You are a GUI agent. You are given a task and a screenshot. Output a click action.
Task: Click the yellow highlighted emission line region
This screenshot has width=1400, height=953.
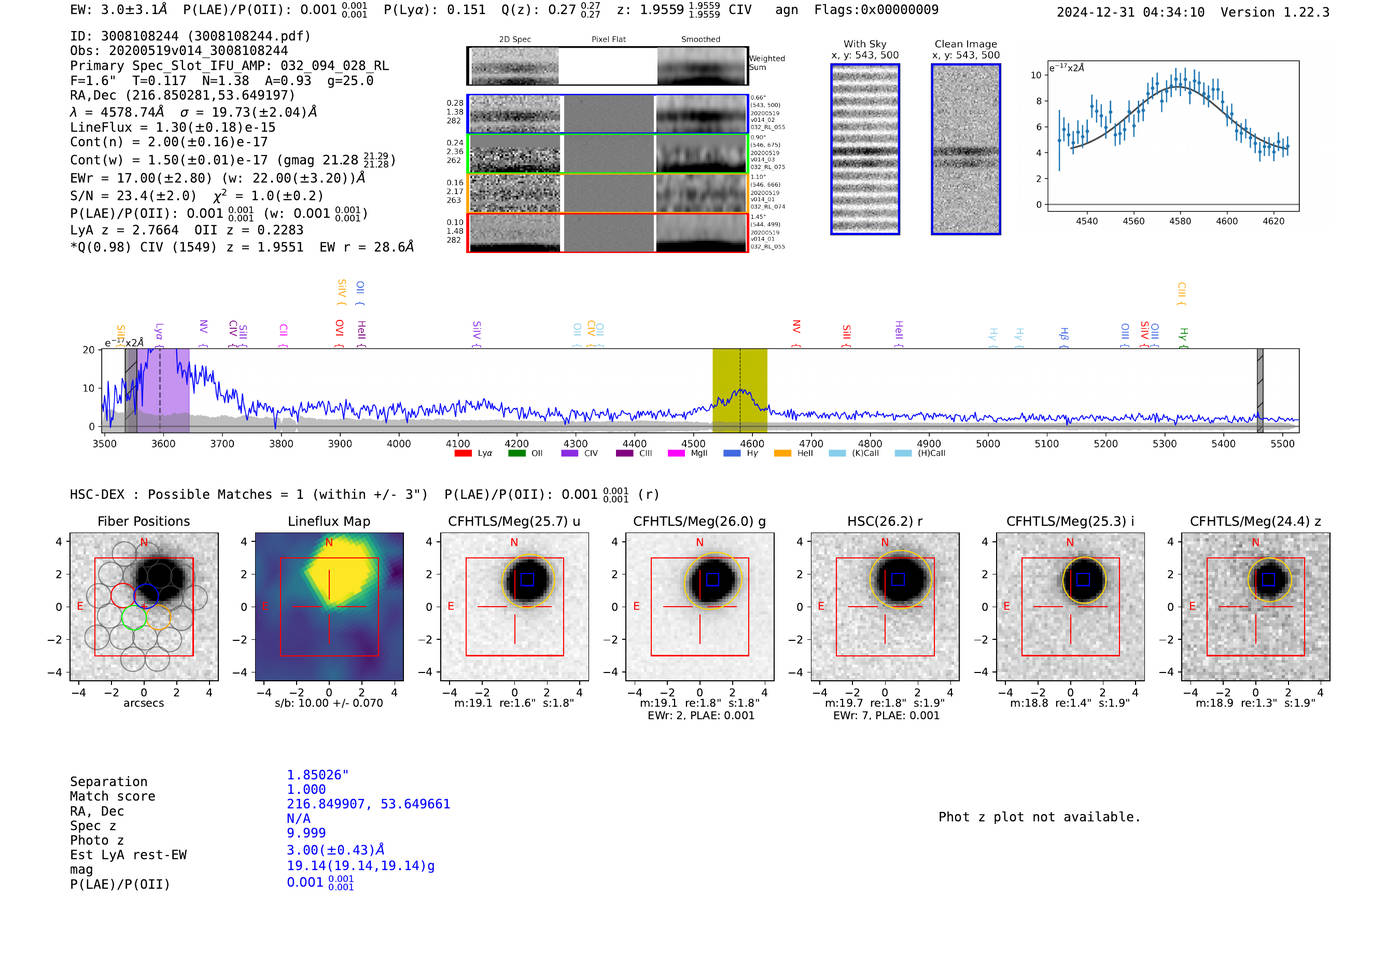click(x=740, y=390)
